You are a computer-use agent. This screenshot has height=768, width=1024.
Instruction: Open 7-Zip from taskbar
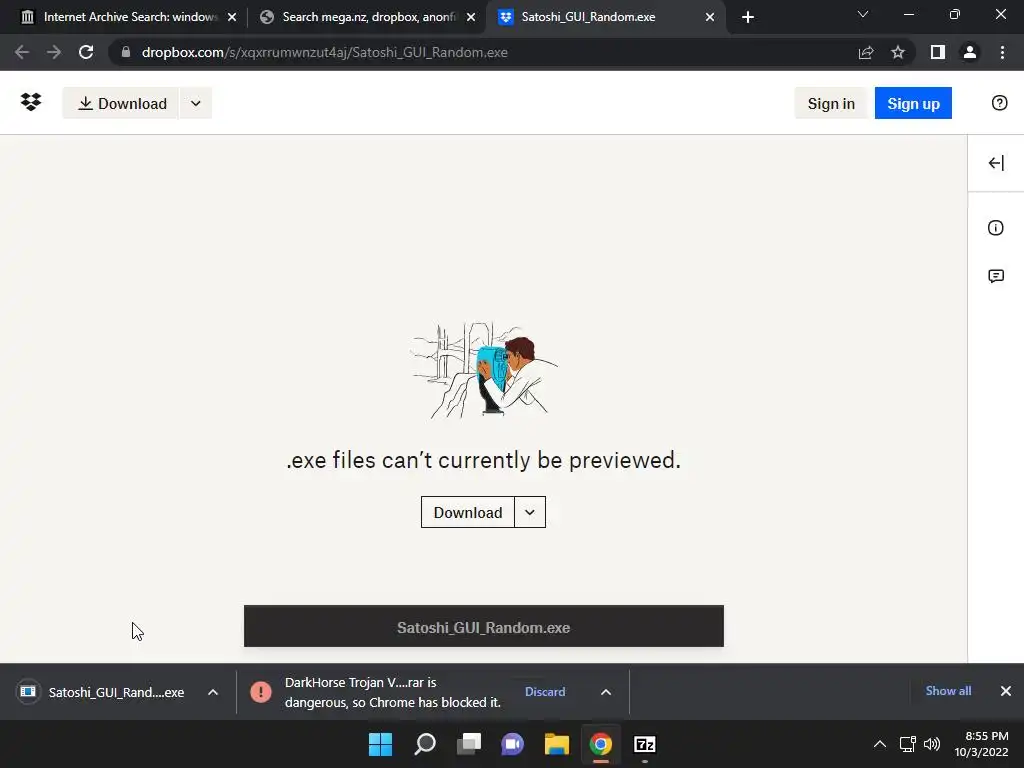[x=645, y=744]
